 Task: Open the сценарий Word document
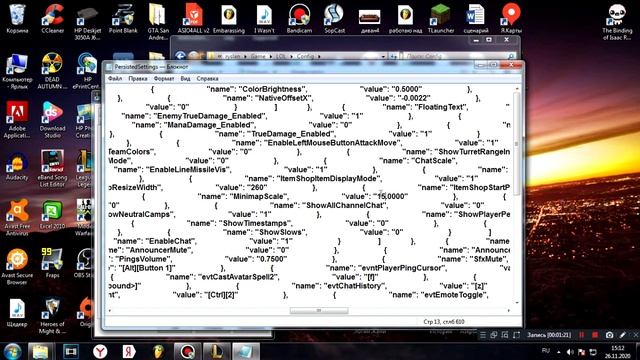[x=476, y=18]
